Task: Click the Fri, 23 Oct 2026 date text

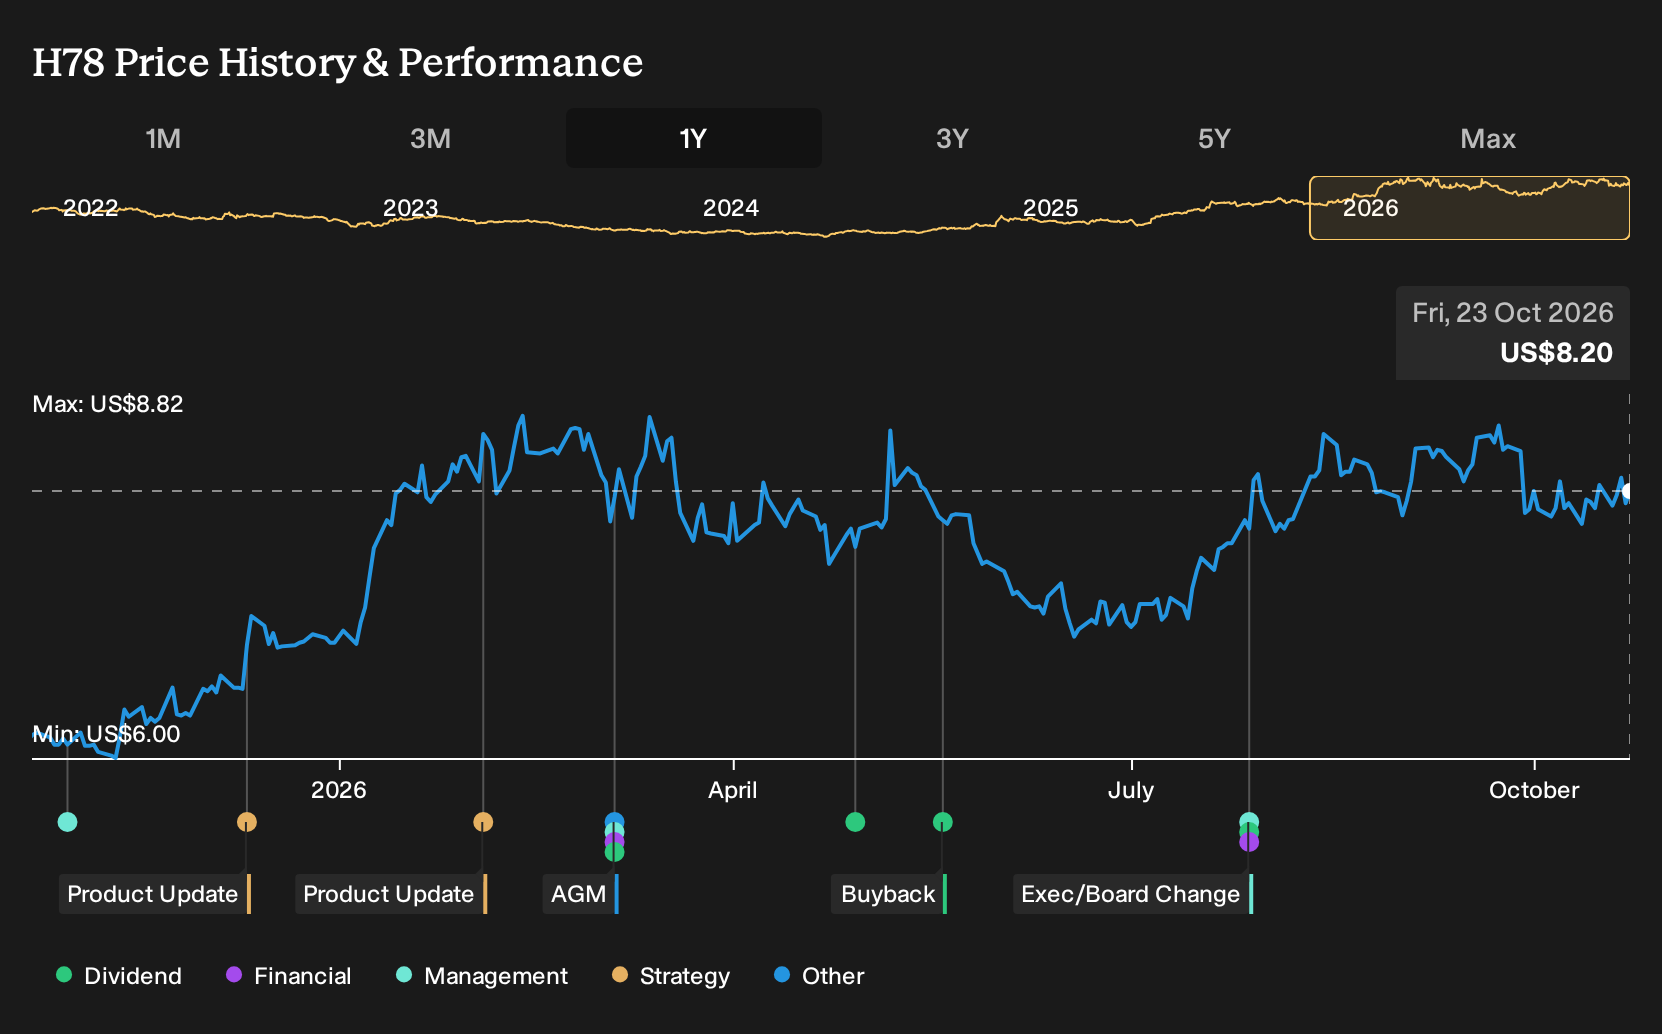Action: coord(1512,313)
